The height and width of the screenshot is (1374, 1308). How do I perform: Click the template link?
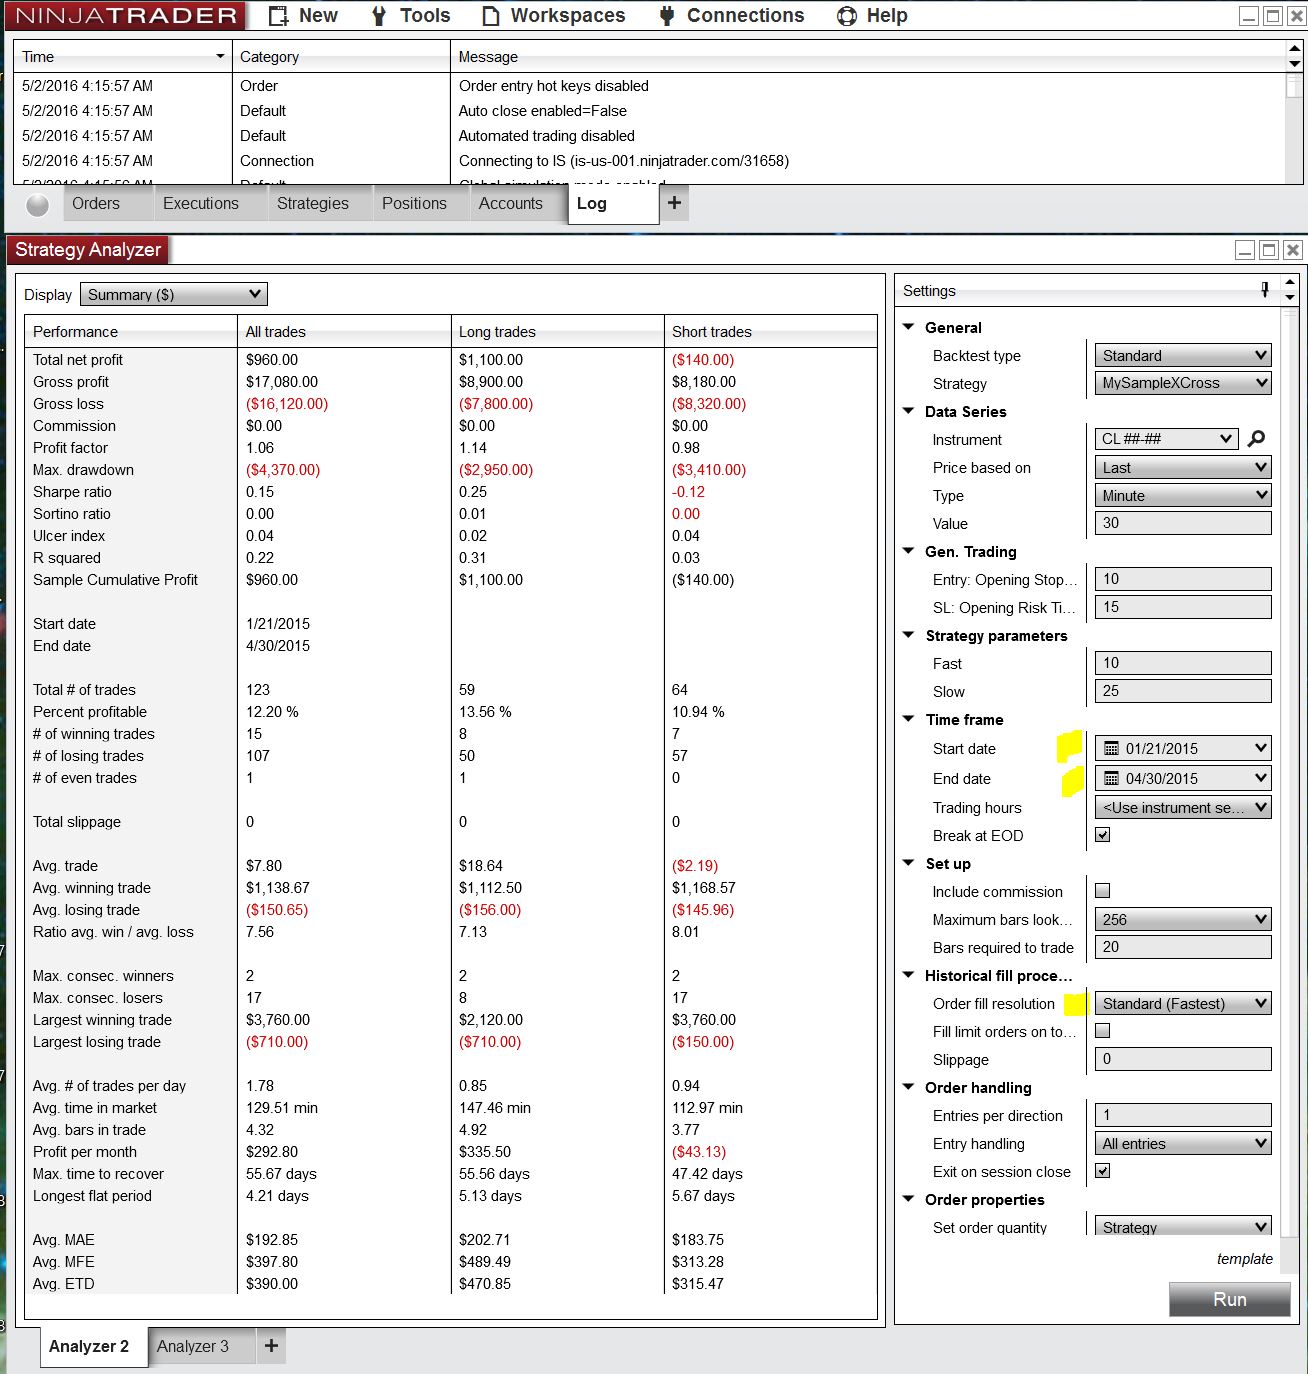[1245, 1259]
